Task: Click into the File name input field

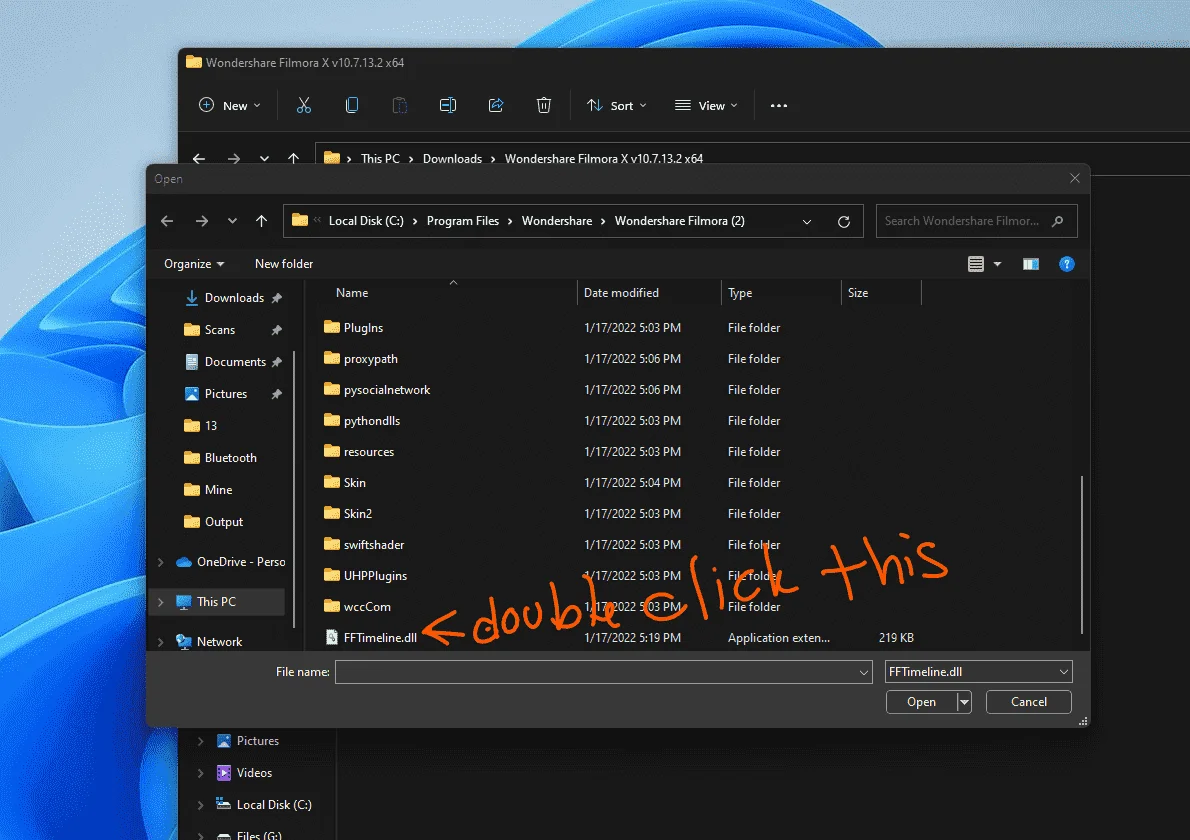Action: [x=603, y=672]
